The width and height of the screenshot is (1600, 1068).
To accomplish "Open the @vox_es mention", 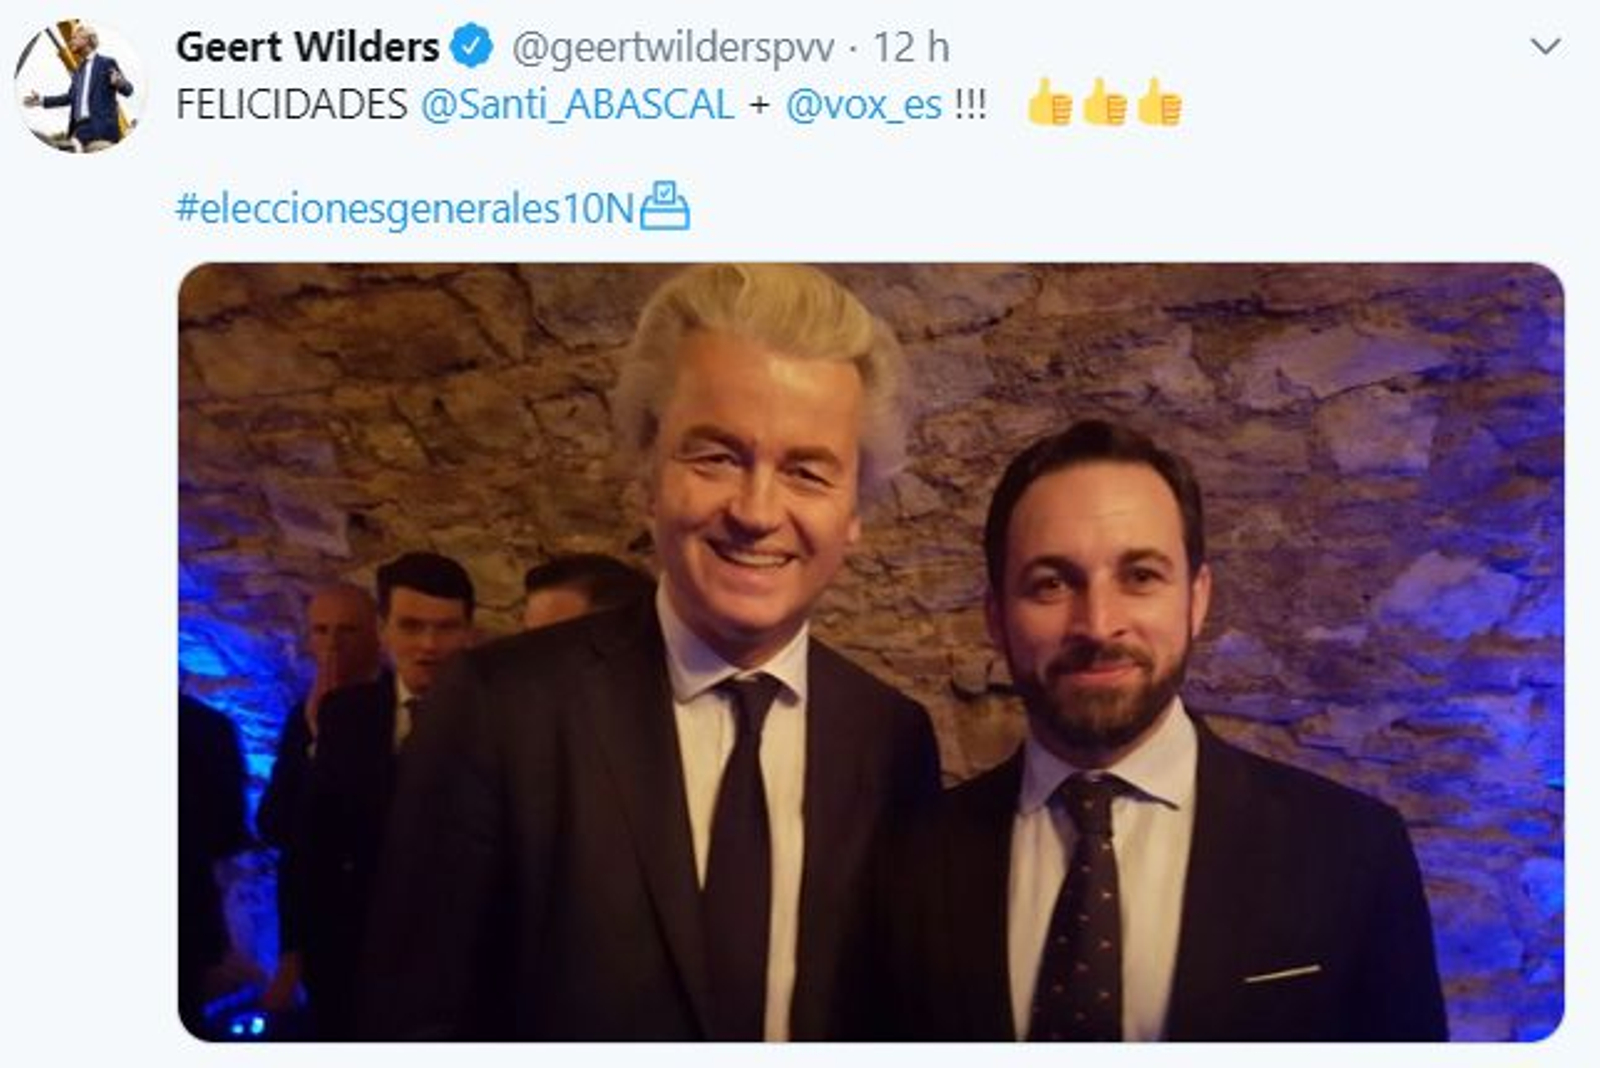I will (864, 104).
